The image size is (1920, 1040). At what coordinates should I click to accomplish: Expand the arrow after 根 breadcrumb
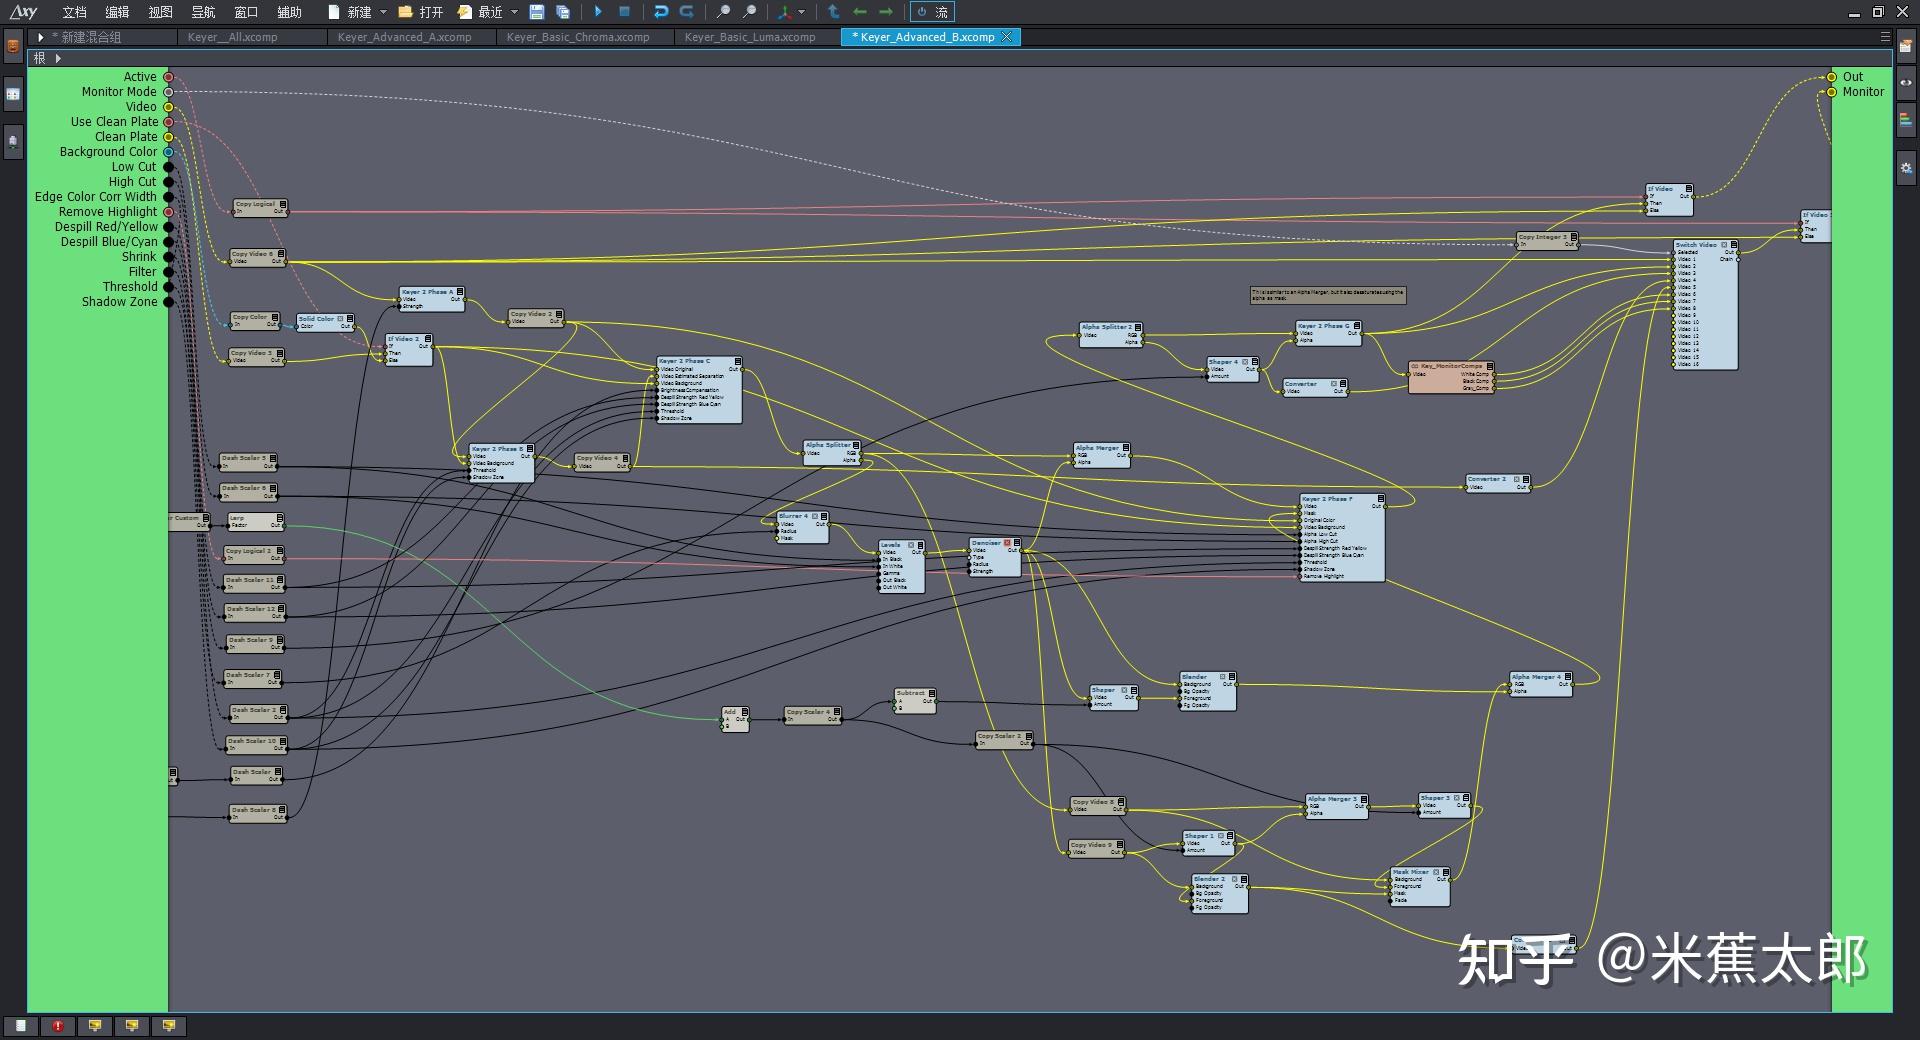pyautogui.click(x=58, y=58)
